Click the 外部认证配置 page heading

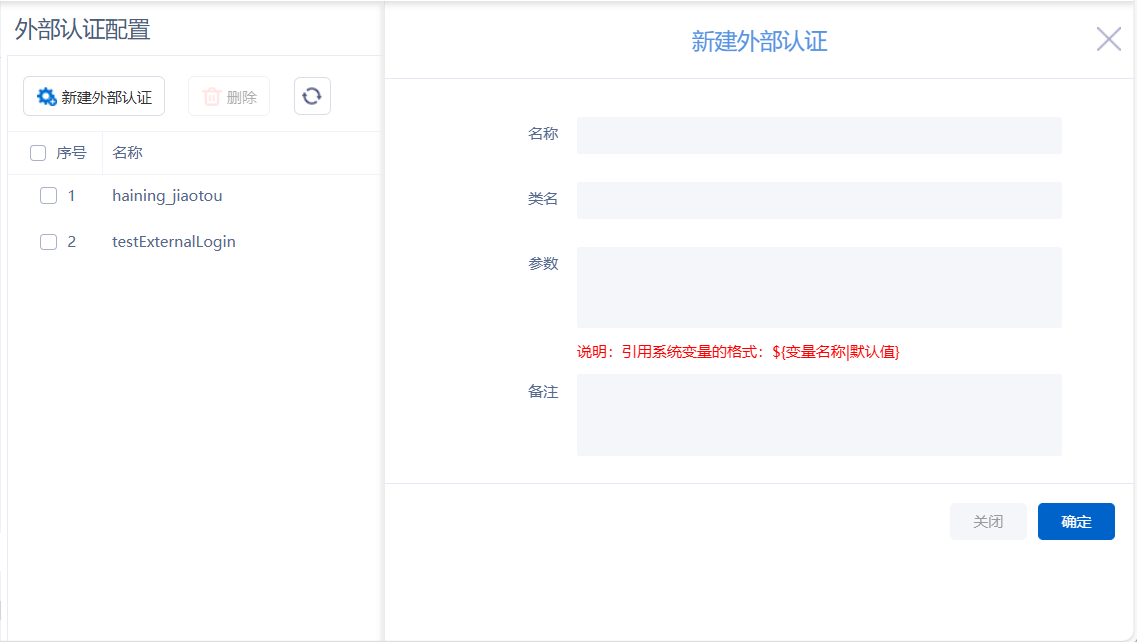(82, 29)
